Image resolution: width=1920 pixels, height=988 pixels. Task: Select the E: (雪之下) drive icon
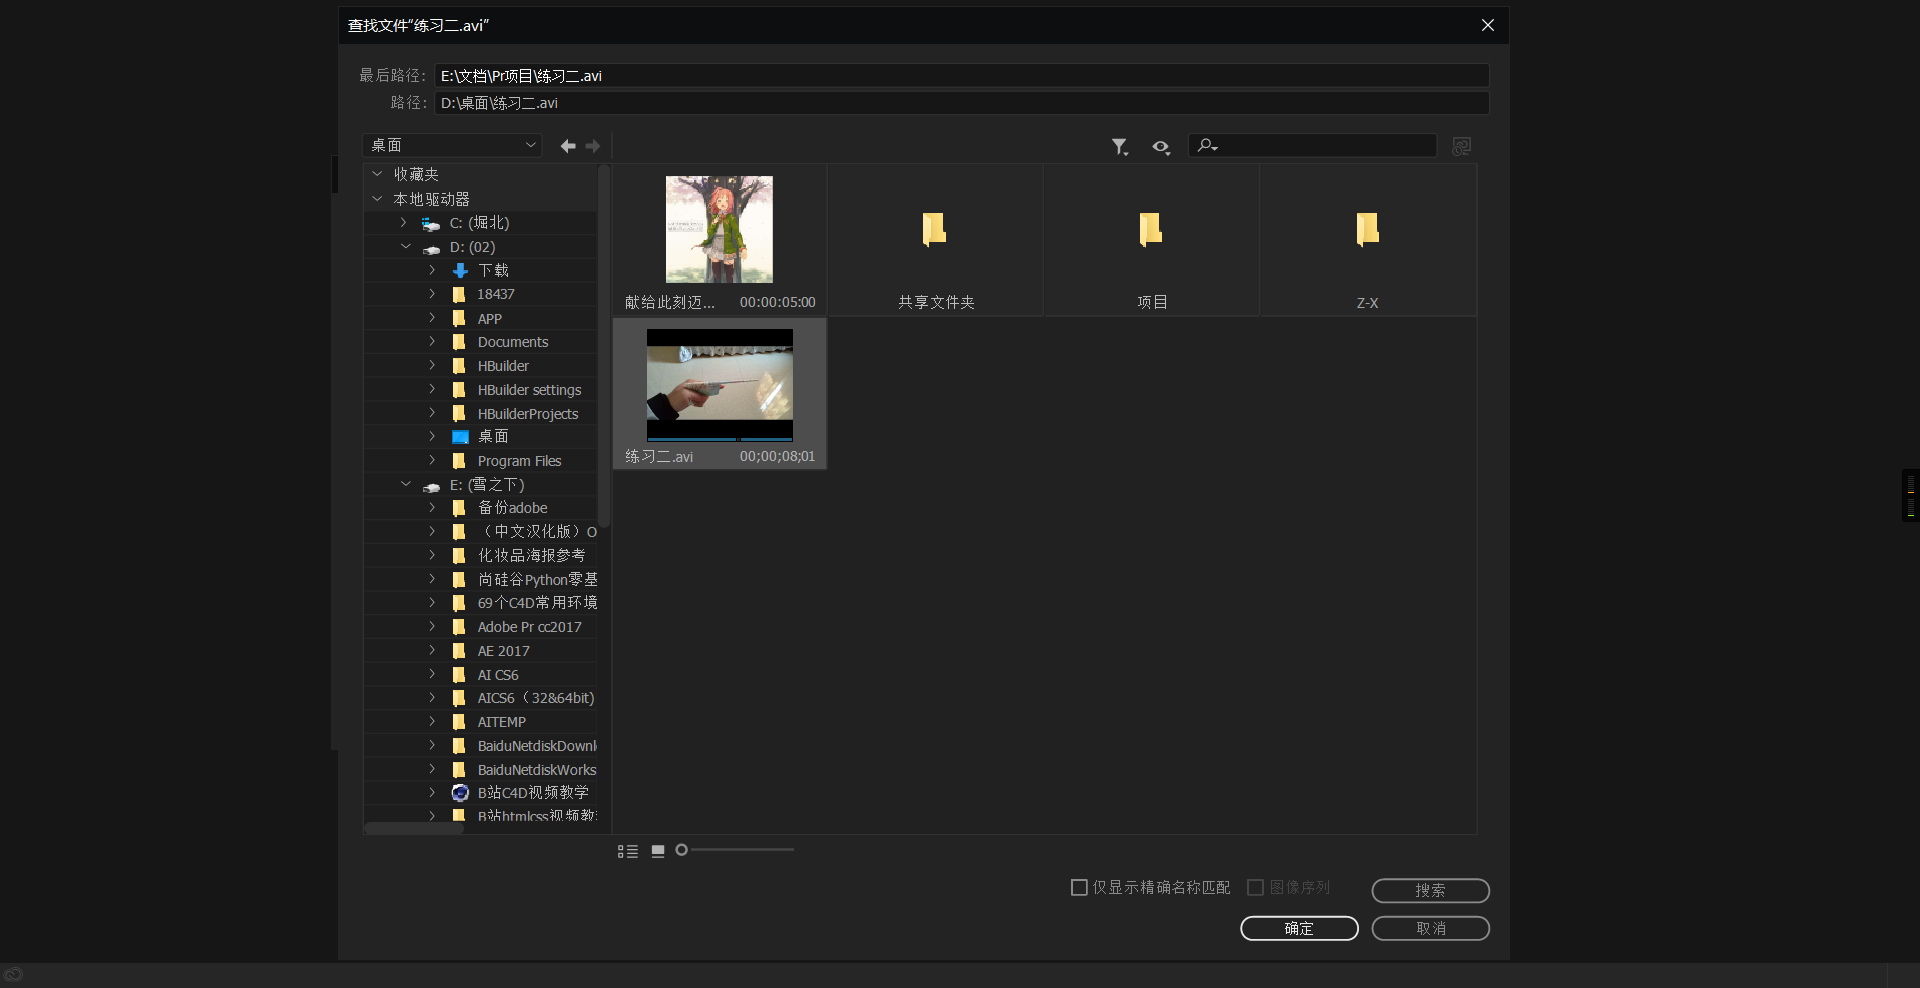431,486
